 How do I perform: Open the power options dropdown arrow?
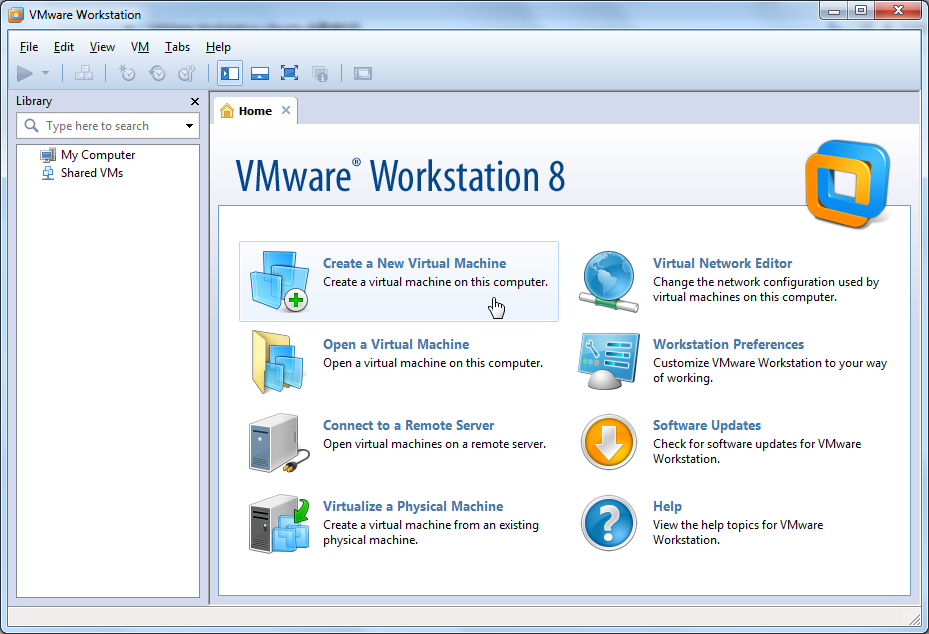pos(46,73)
